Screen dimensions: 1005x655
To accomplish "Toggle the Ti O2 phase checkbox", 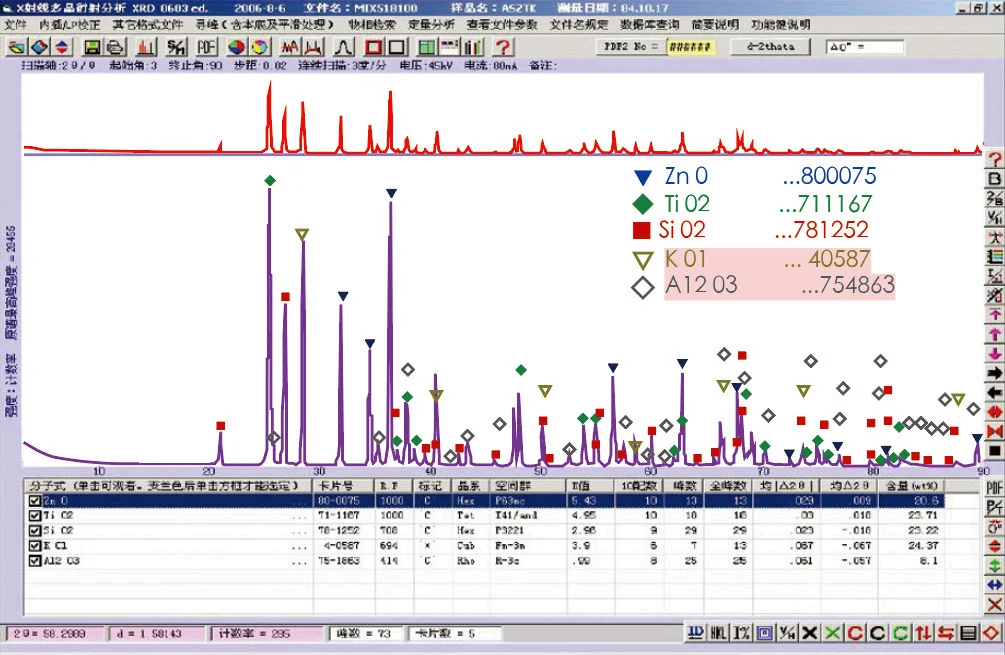I will click(36, 515).
